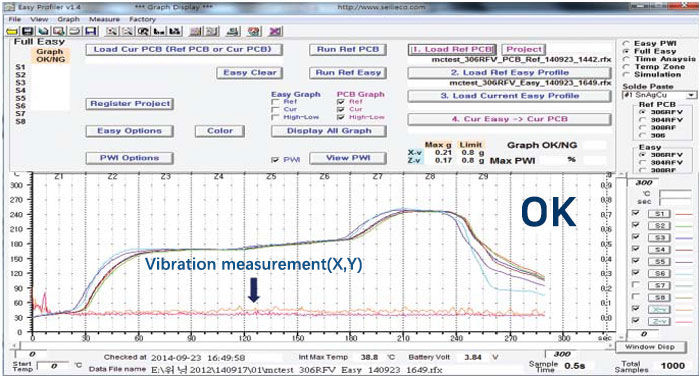
Task: Click the Start Temp input field
Action: click(x=54, y=366)
